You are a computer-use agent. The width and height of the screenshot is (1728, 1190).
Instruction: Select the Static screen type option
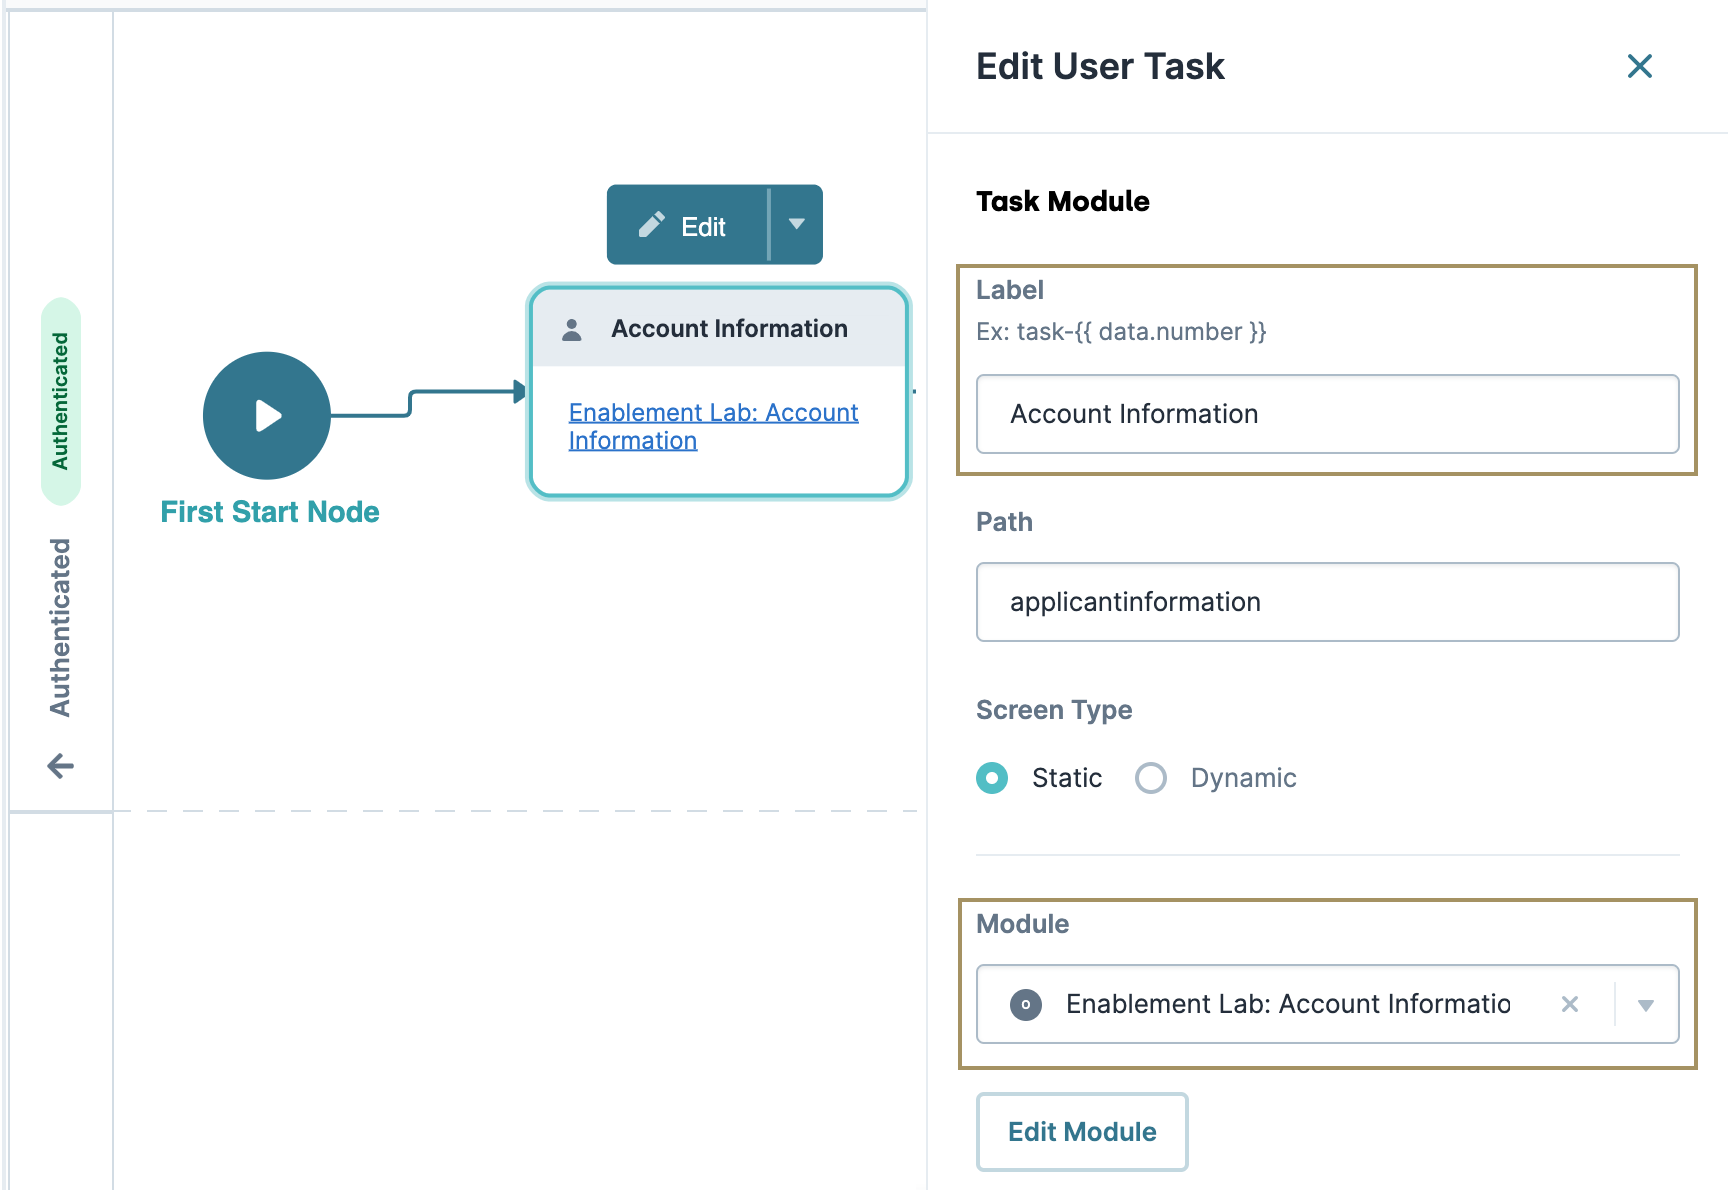click(991, 778)
